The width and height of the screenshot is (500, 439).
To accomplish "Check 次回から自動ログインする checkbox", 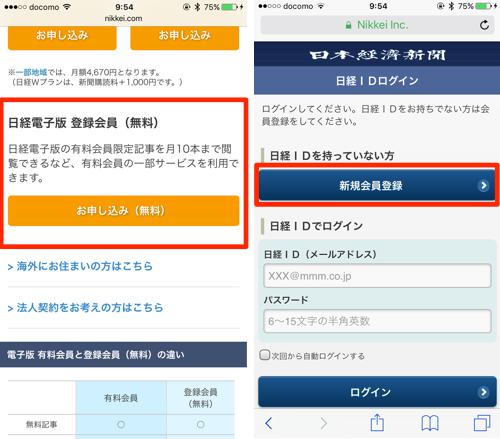I will coord(265,355).
